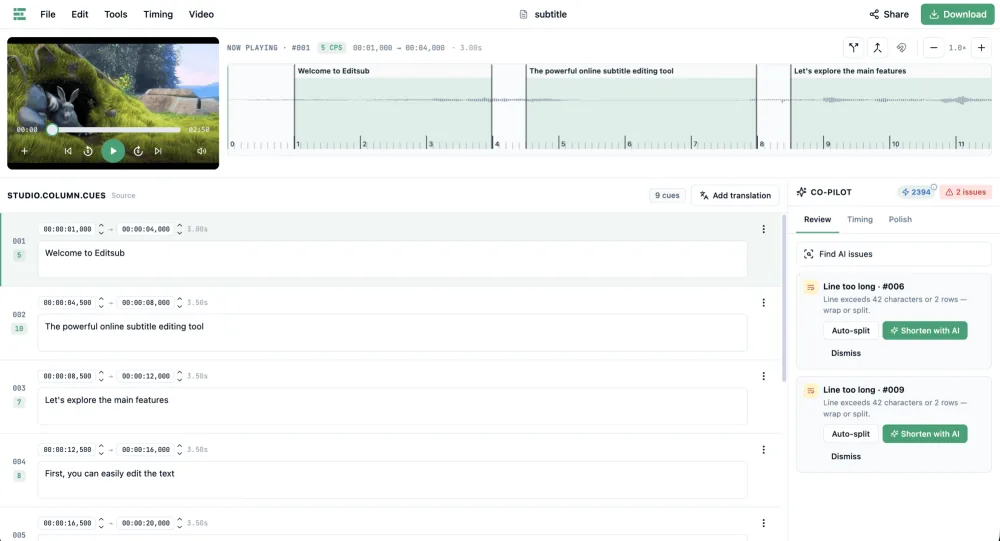Viewport: 1000px width, 541px height.
Task: Click the end time field 00:00:08,000 of cue 002
Action: [145, 302]
